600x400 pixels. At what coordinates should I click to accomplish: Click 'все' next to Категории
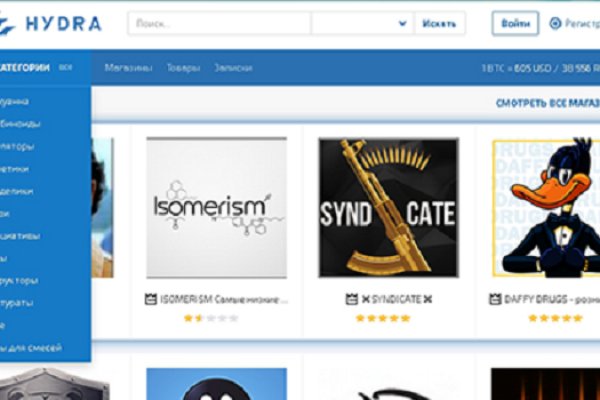pos(65,68)
